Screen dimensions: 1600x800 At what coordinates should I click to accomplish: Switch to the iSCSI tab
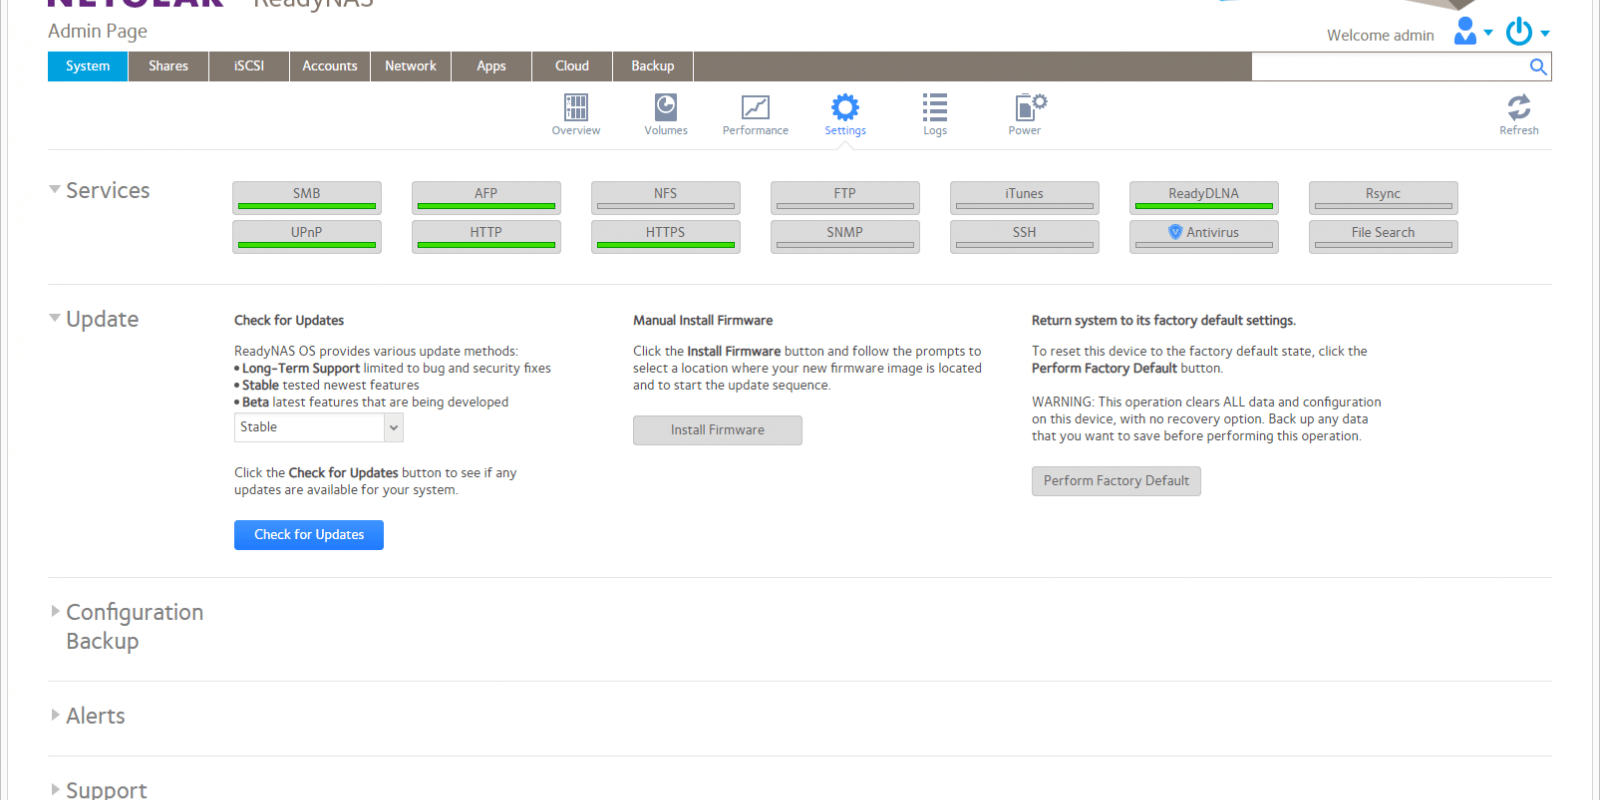[249, 66]
